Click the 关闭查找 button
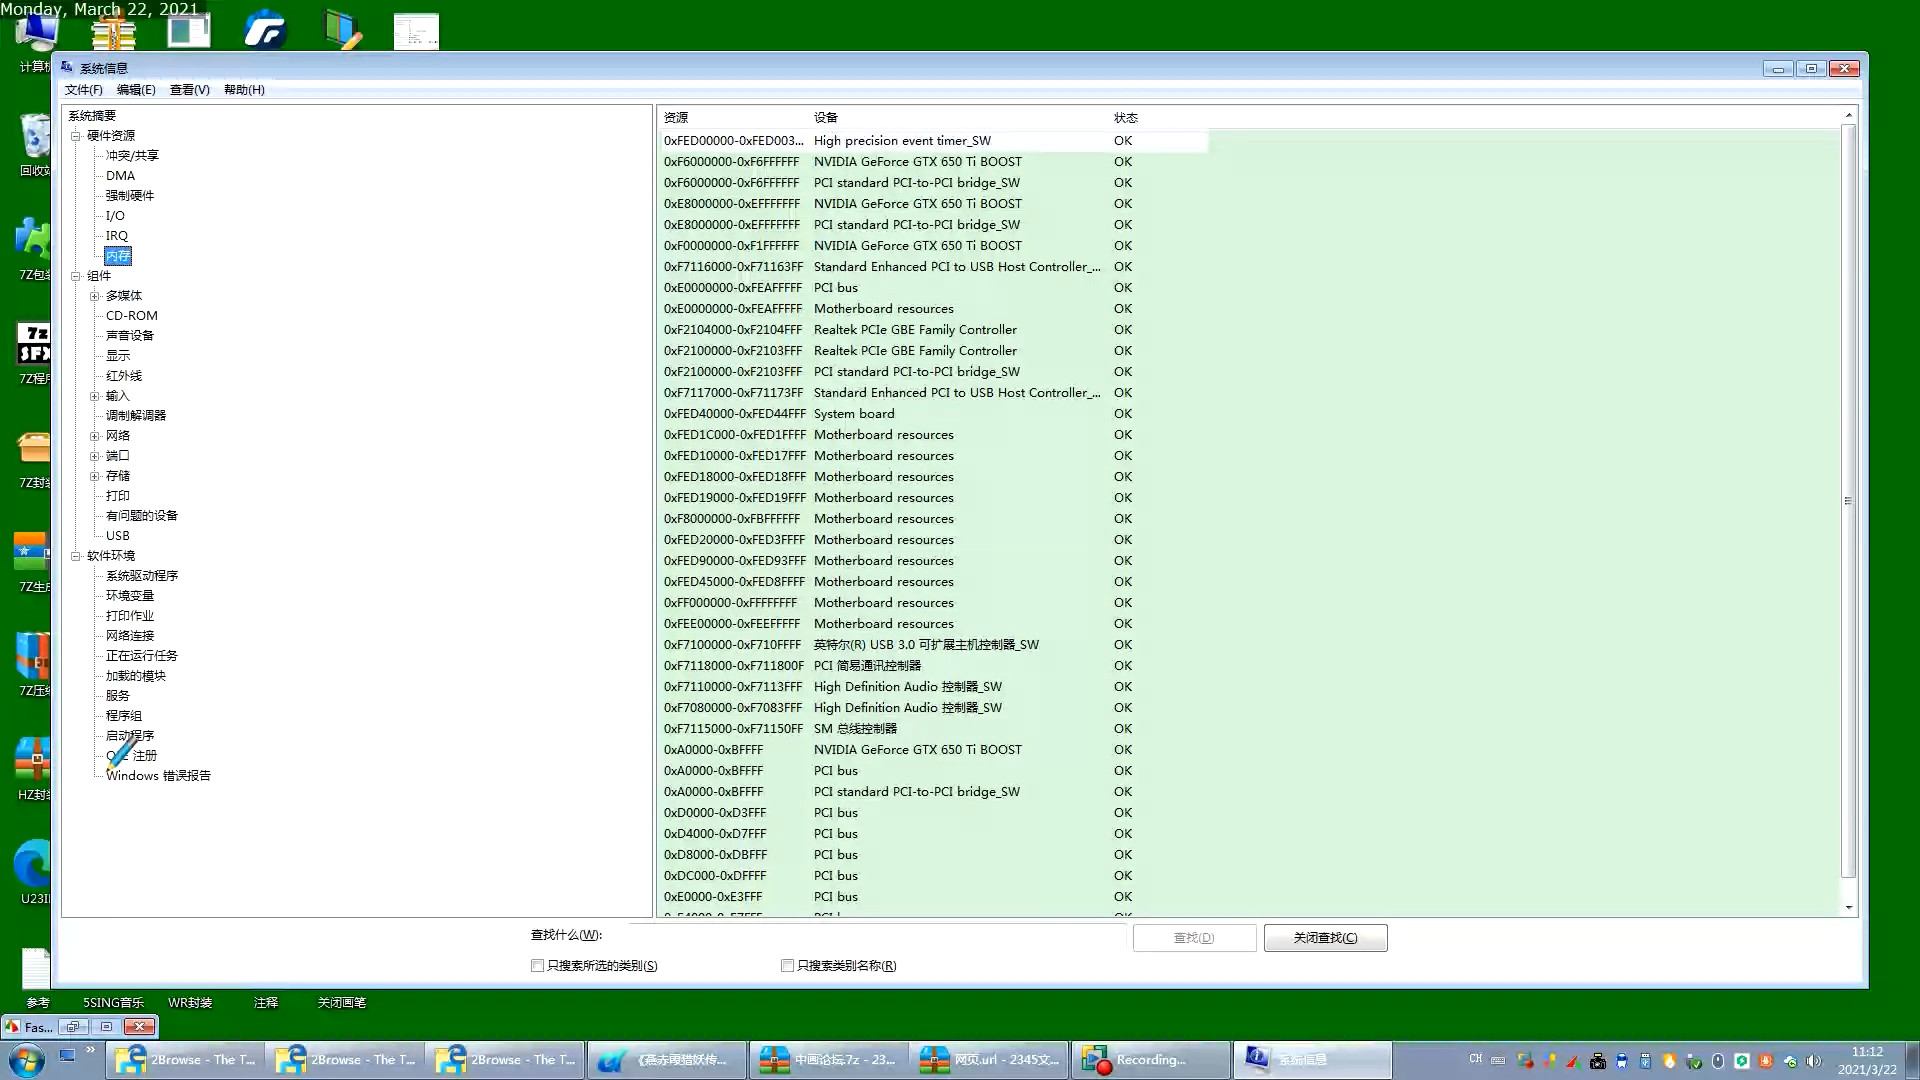 pyautogui.click(x=1325, y=938)
